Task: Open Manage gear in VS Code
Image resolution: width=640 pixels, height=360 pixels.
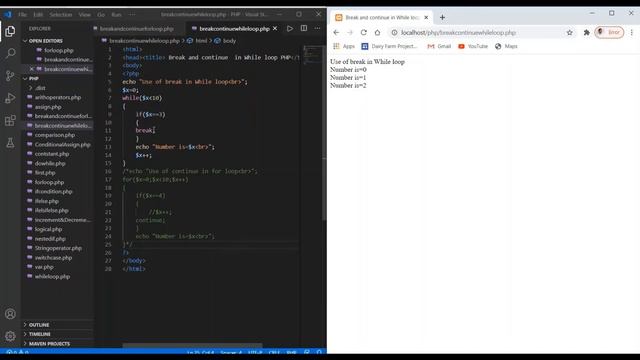Action: 10,336
